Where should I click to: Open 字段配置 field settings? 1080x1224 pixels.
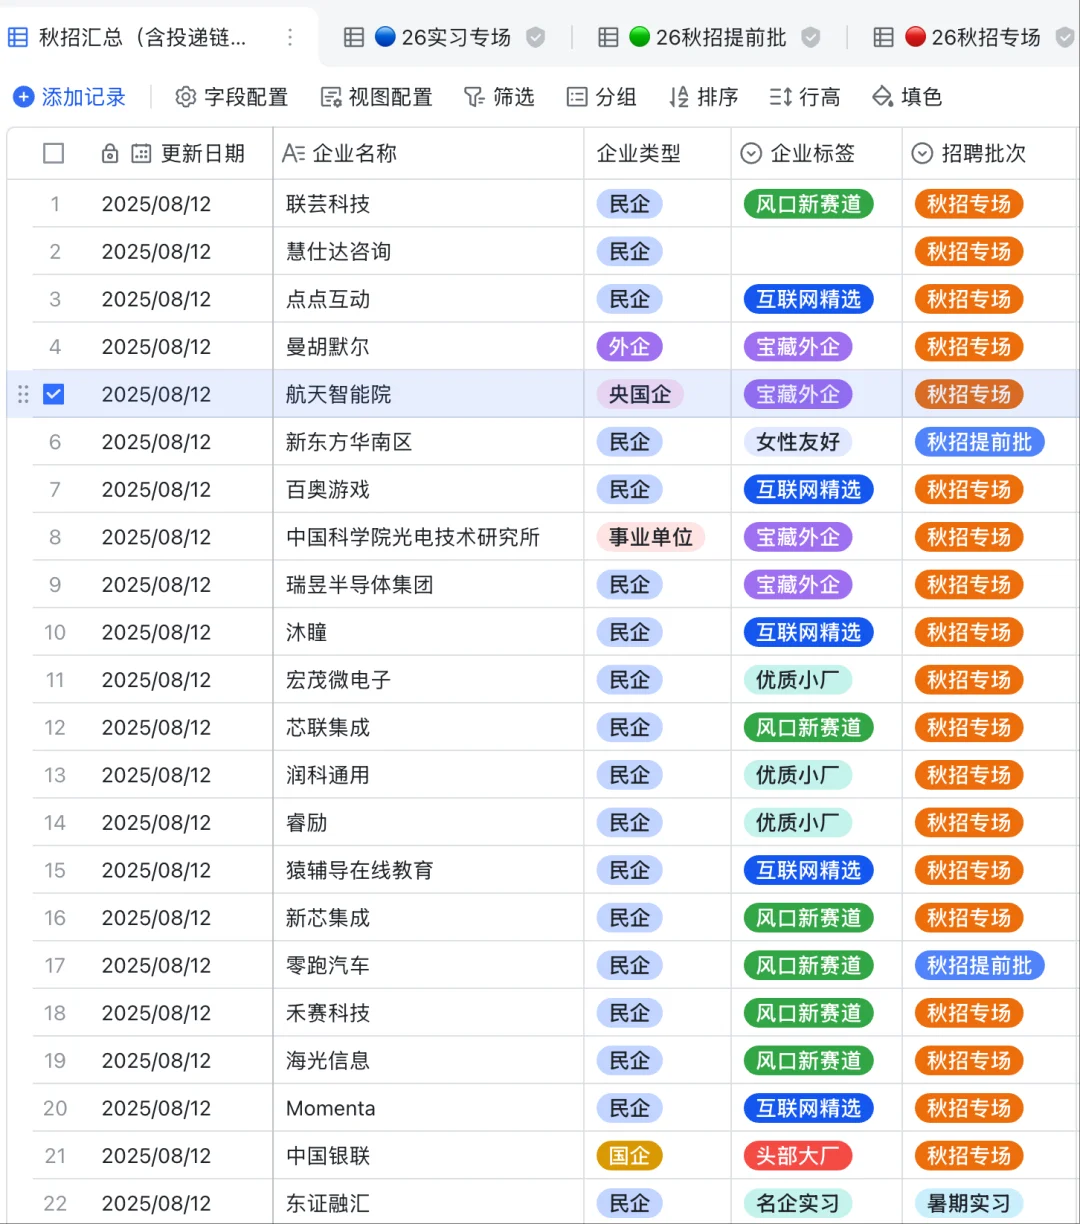coord(231,97)
